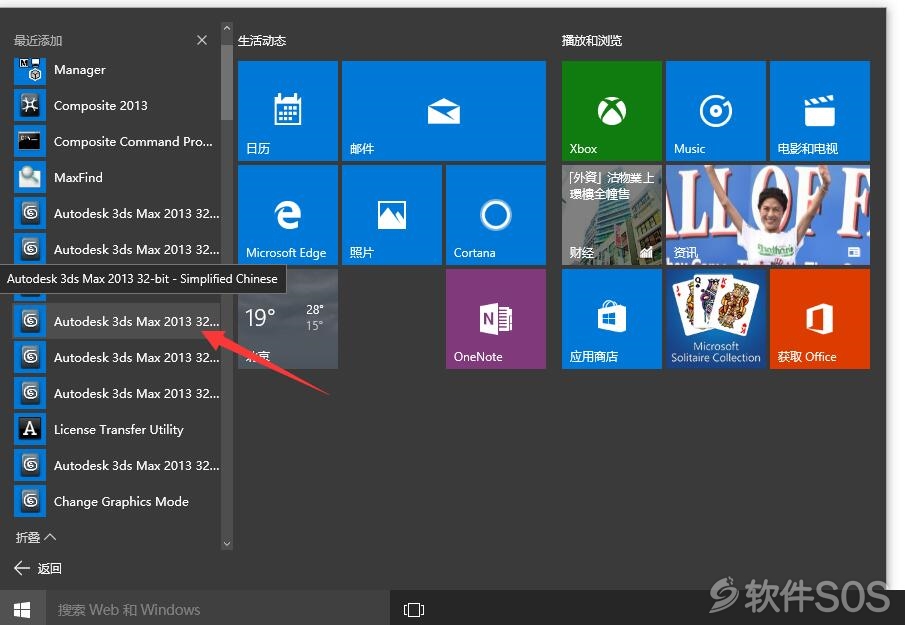Click the app list scrollbar down arrow
This screenshot has width=905, height=625.
[227, 543]
